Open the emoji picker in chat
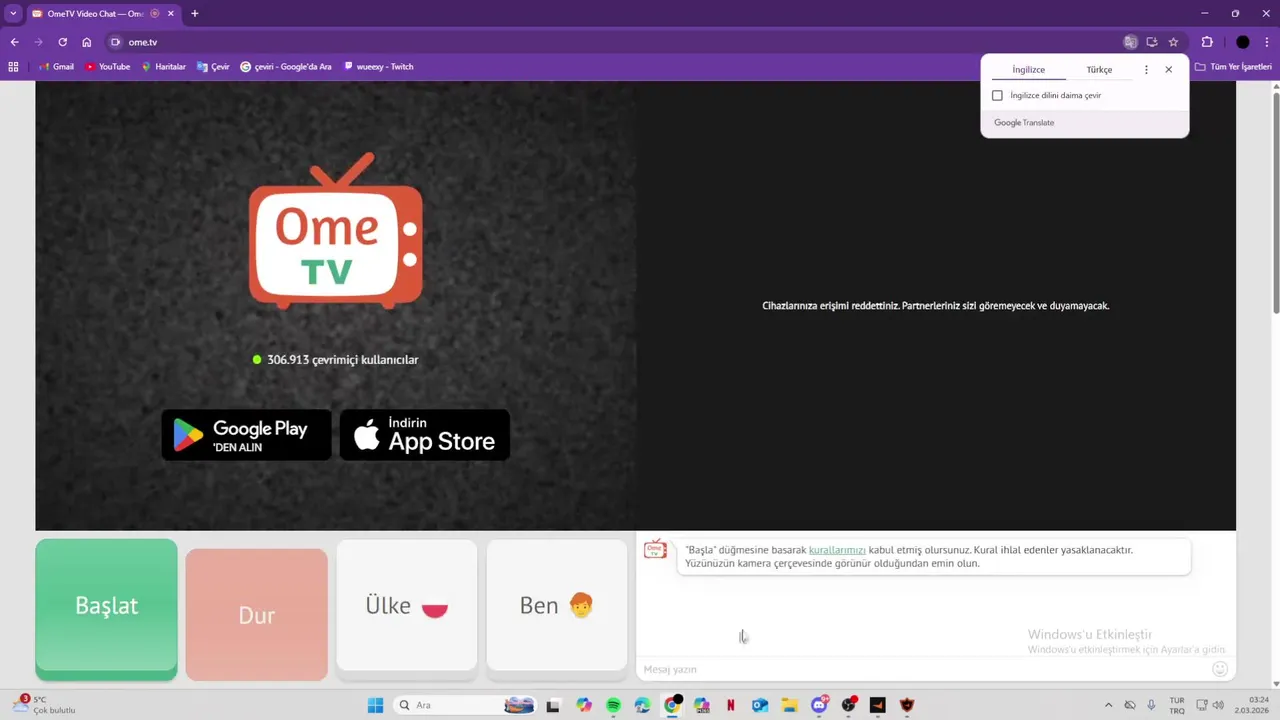1280x720 pixels. pyautogui.click(x=1220, y=669)
